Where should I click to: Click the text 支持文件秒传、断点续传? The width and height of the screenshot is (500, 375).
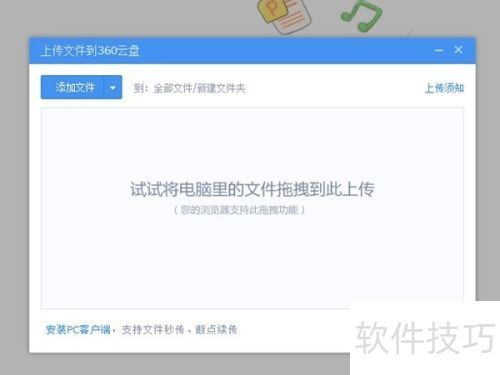[x=180, y=330]
